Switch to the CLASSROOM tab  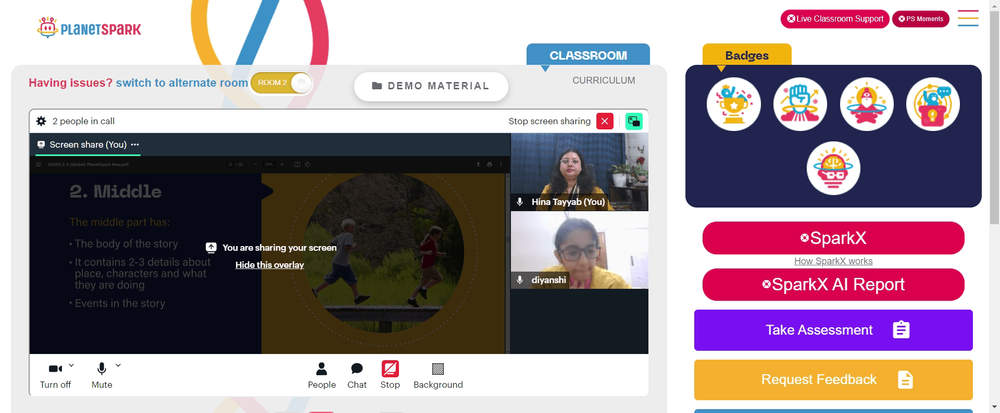tap(588, 55)
